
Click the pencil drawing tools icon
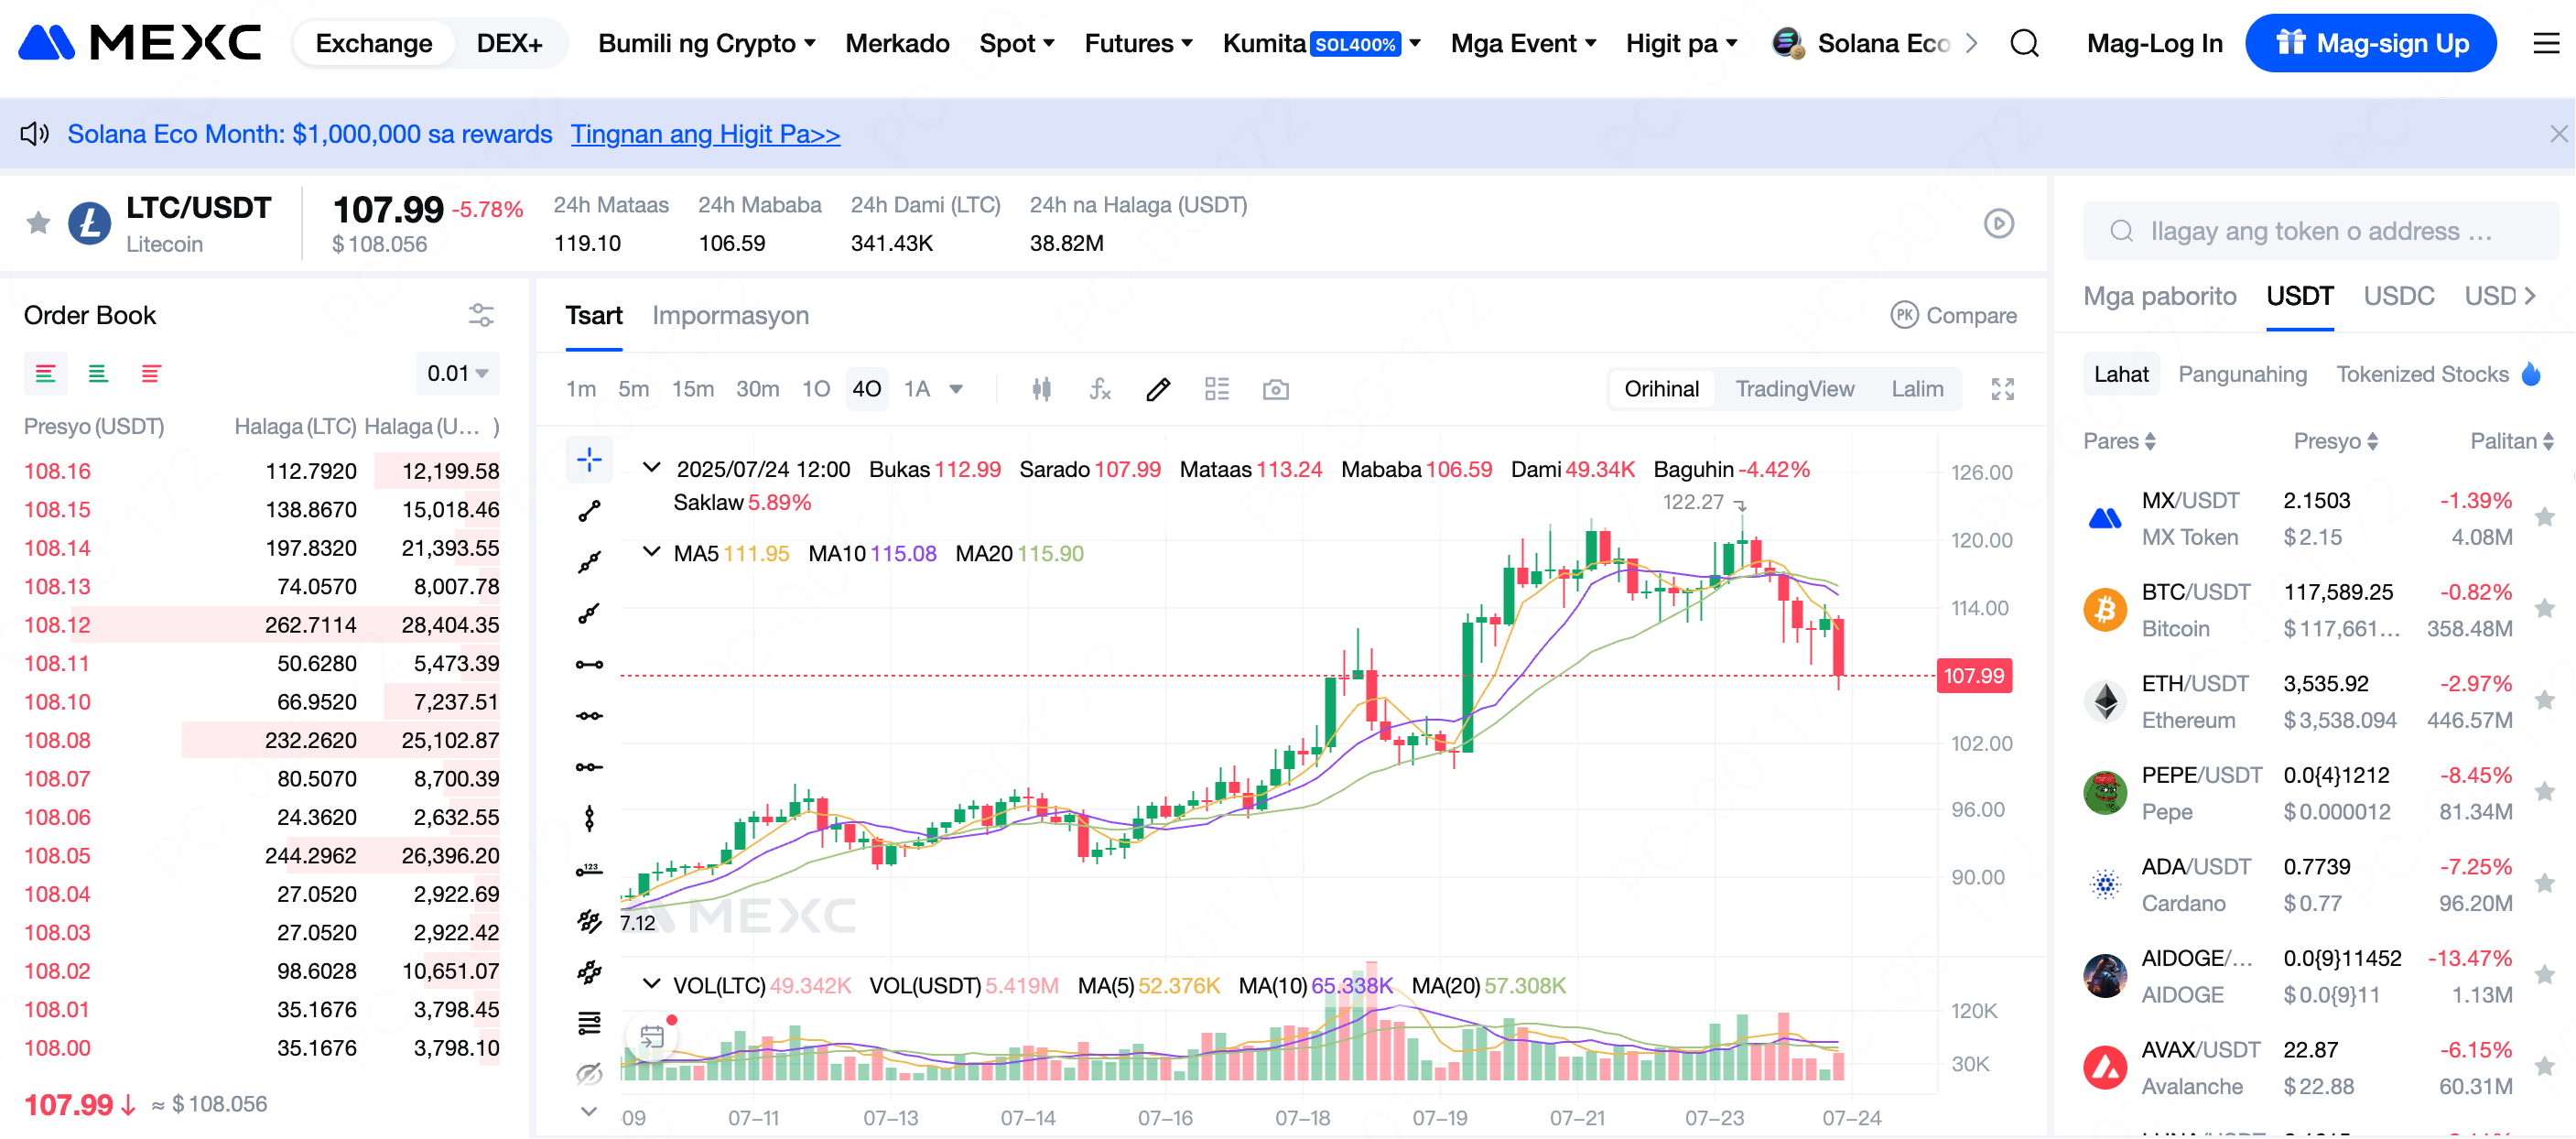1158,389
